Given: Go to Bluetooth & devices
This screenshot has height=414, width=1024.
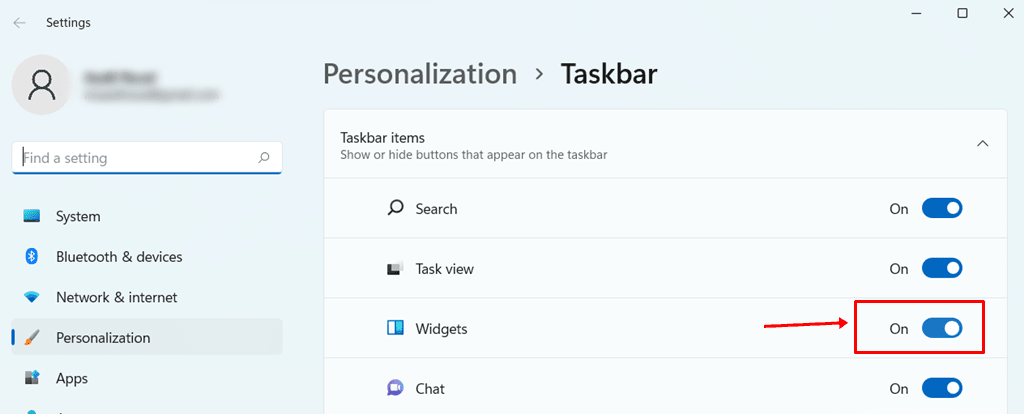Looking at the screenshot, I should [119, 257].
